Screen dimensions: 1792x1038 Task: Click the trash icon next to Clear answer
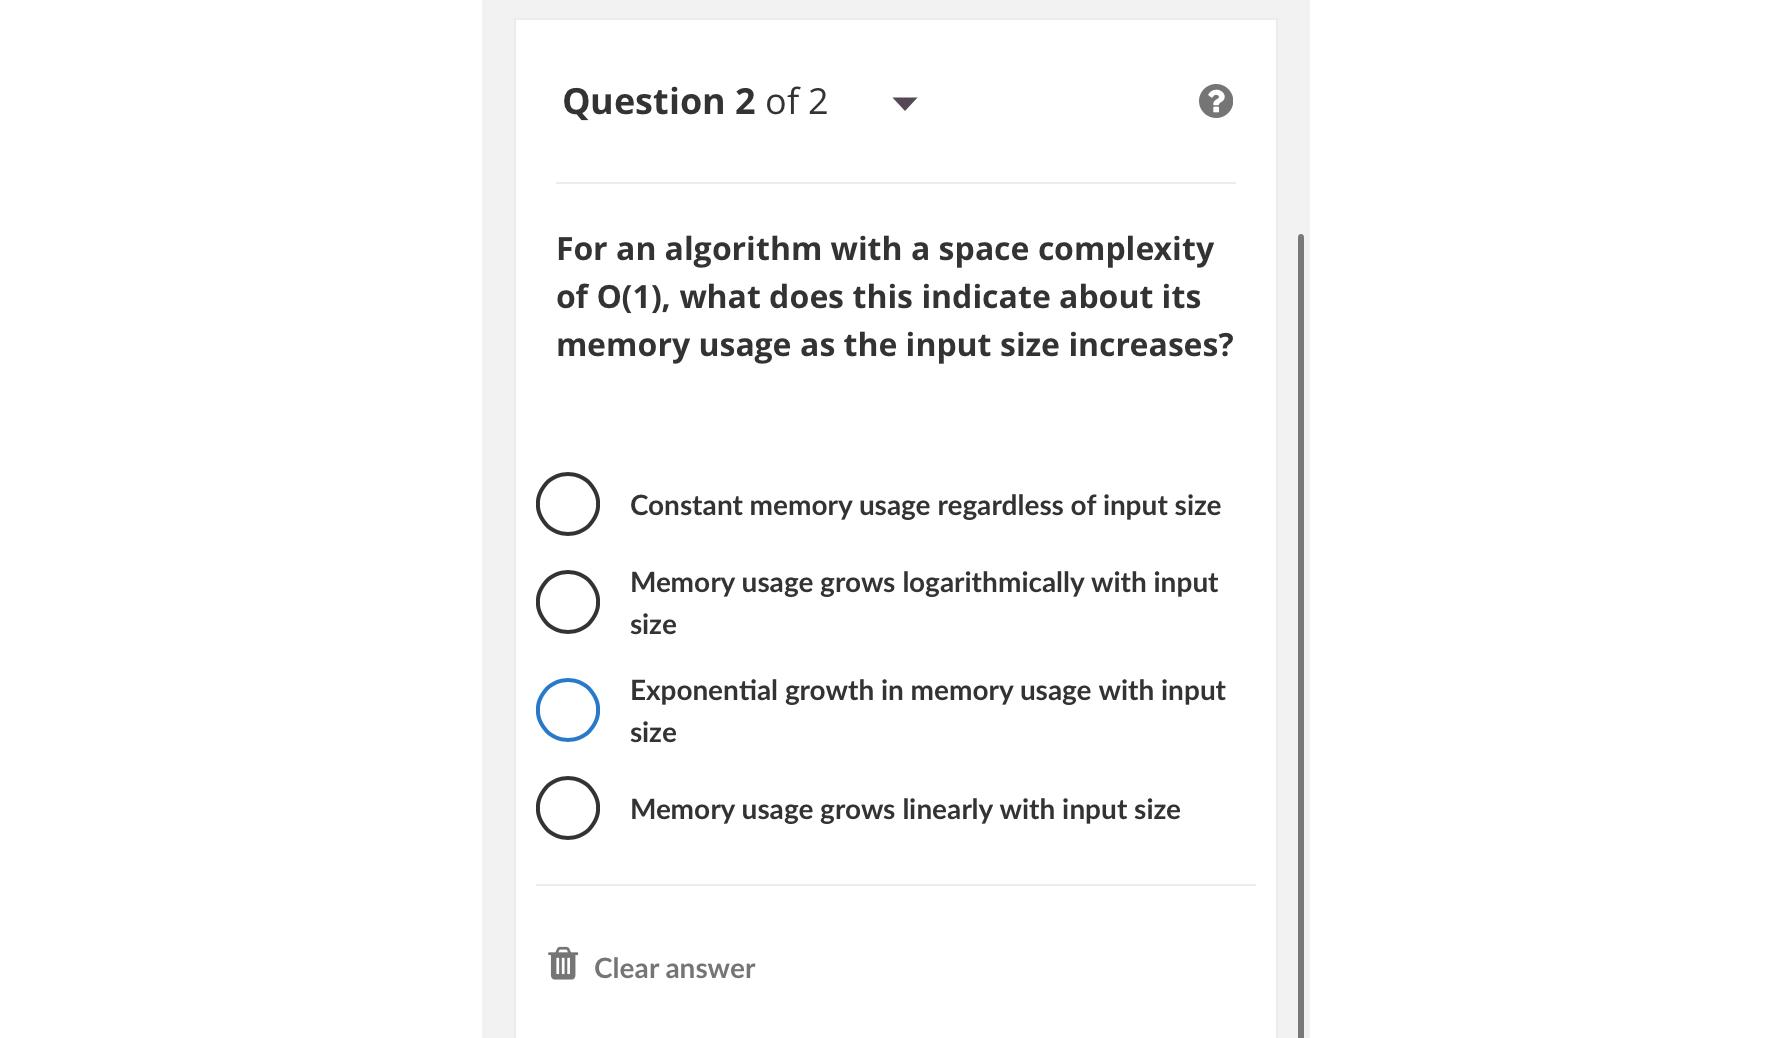[x=564, y=963]
